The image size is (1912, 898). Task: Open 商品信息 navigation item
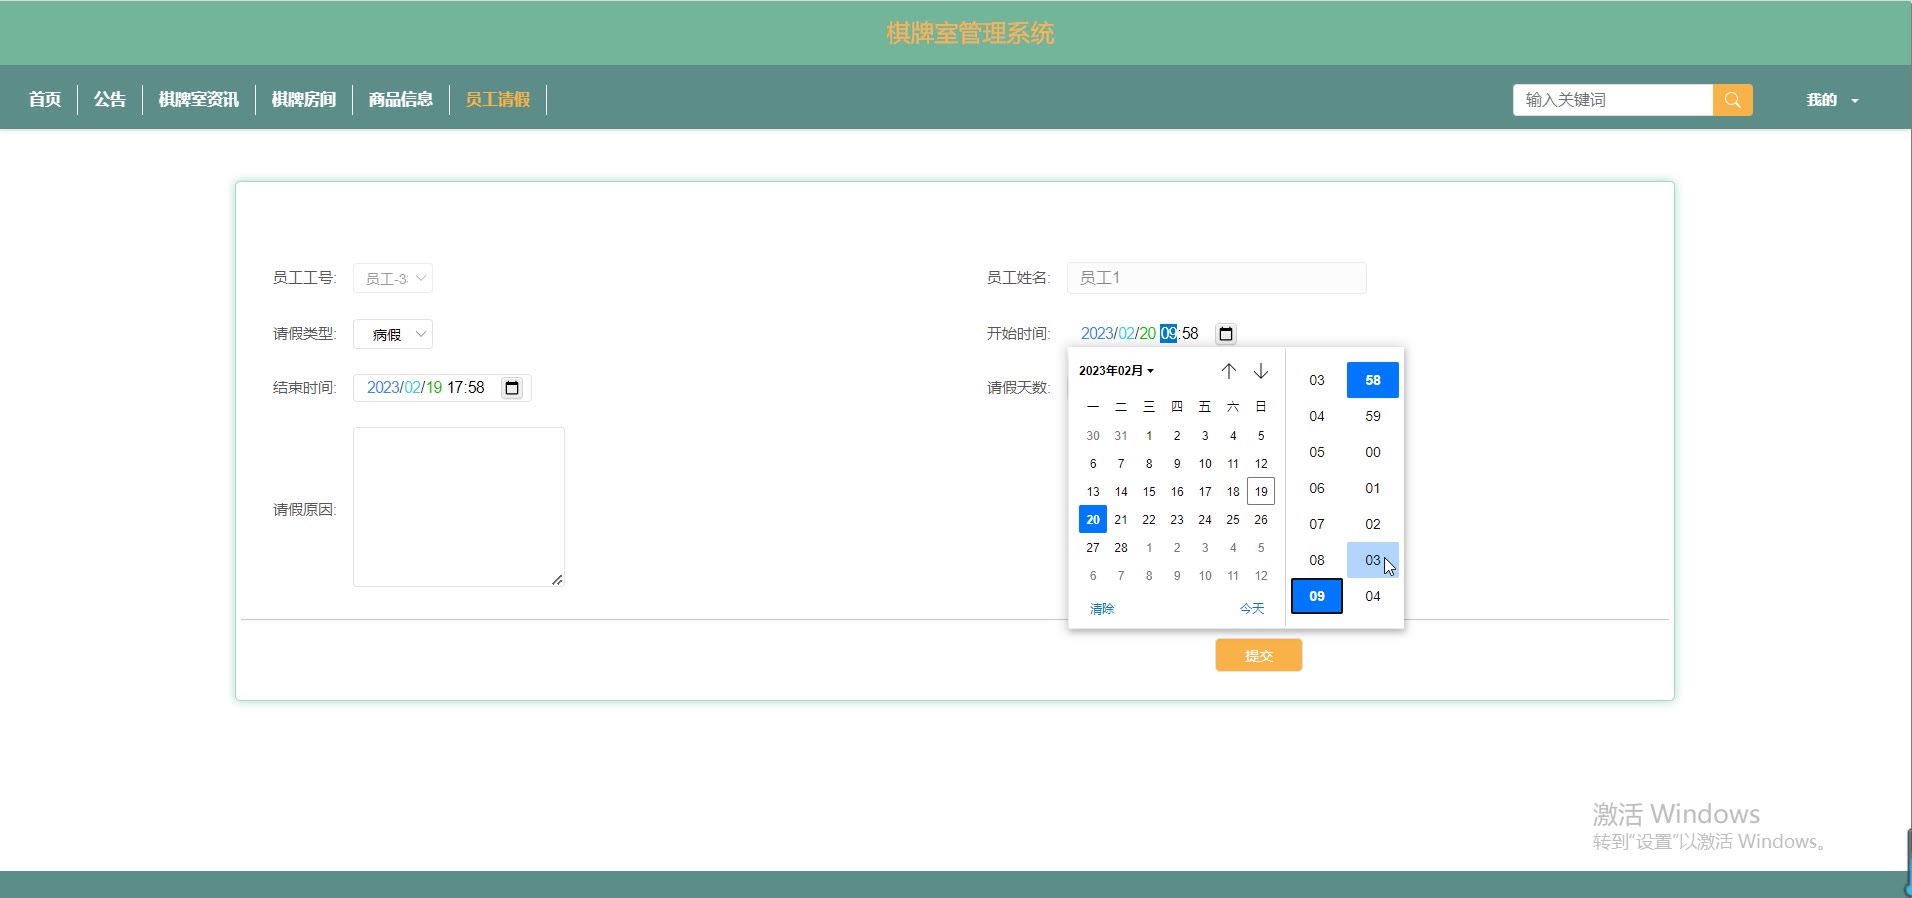pos(401,100)
